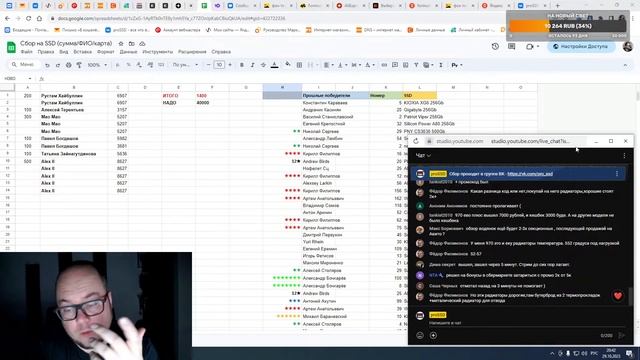Open vertical align dropdown
Viewport: 640px width, 360px height.
click(341, 65)
